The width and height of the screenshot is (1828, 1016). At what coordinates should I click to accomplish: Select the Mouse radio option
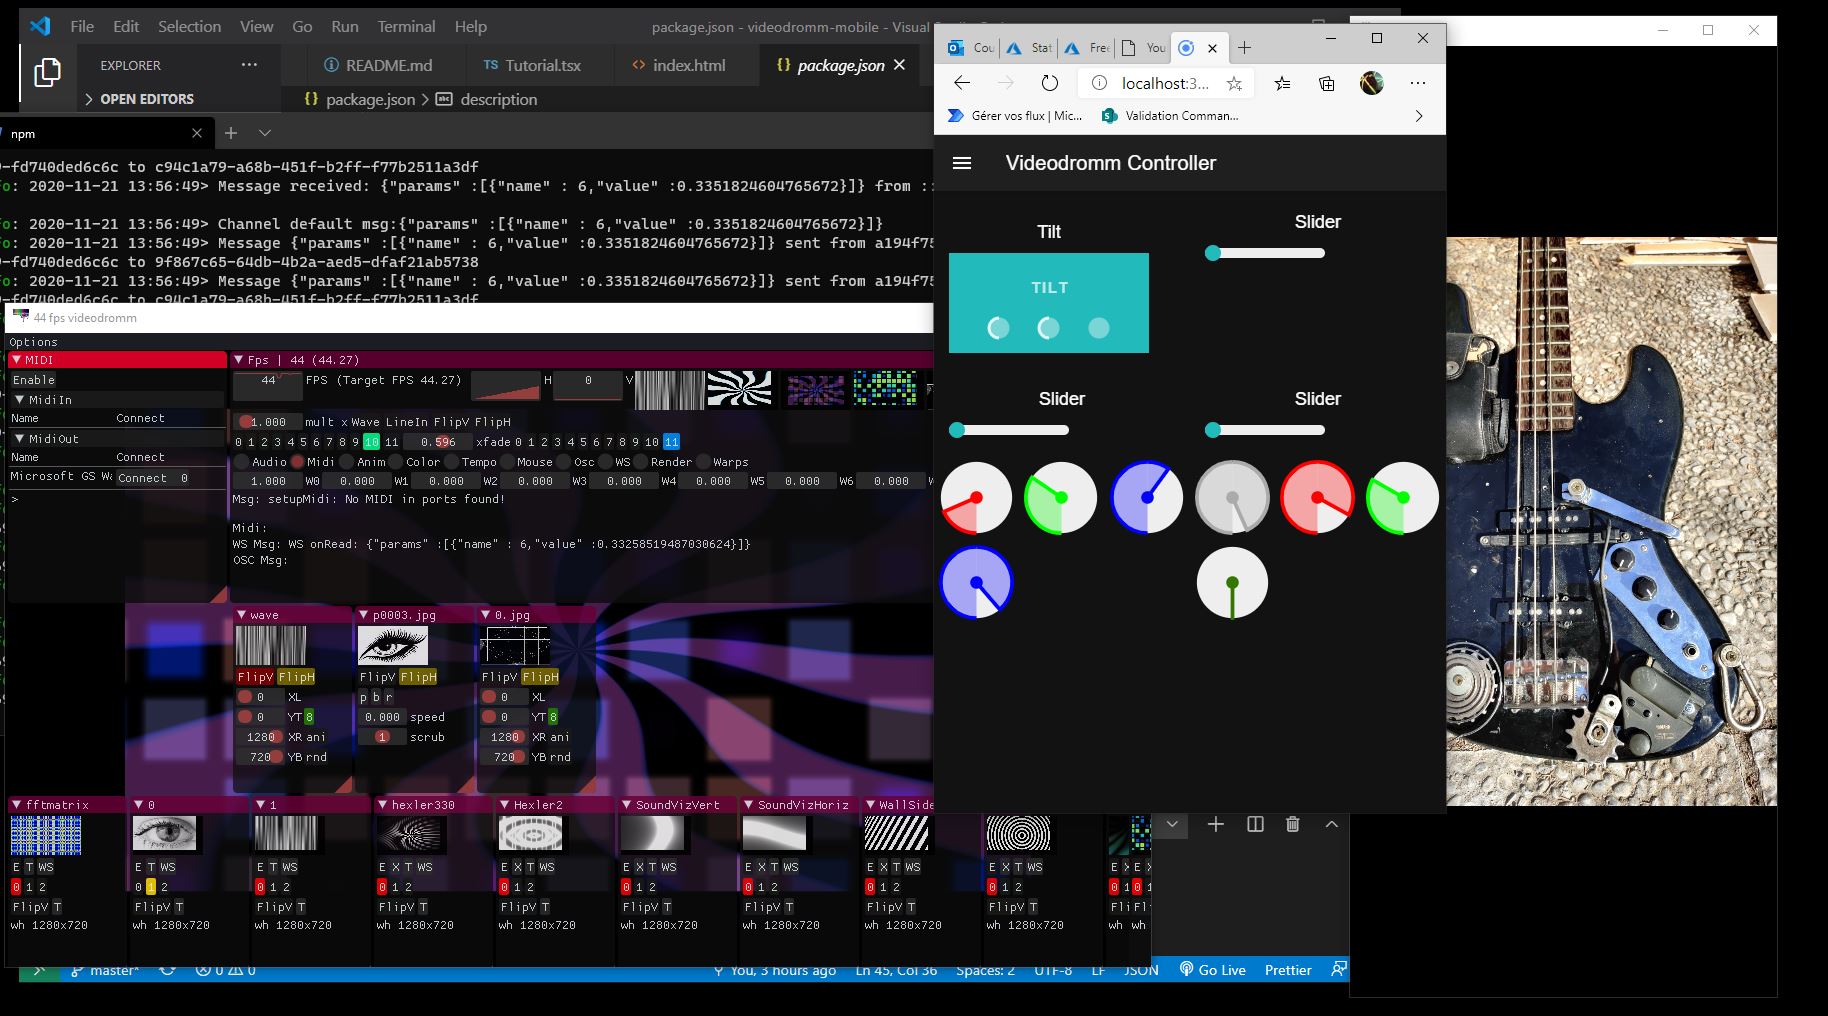click(x=507, y=462)
